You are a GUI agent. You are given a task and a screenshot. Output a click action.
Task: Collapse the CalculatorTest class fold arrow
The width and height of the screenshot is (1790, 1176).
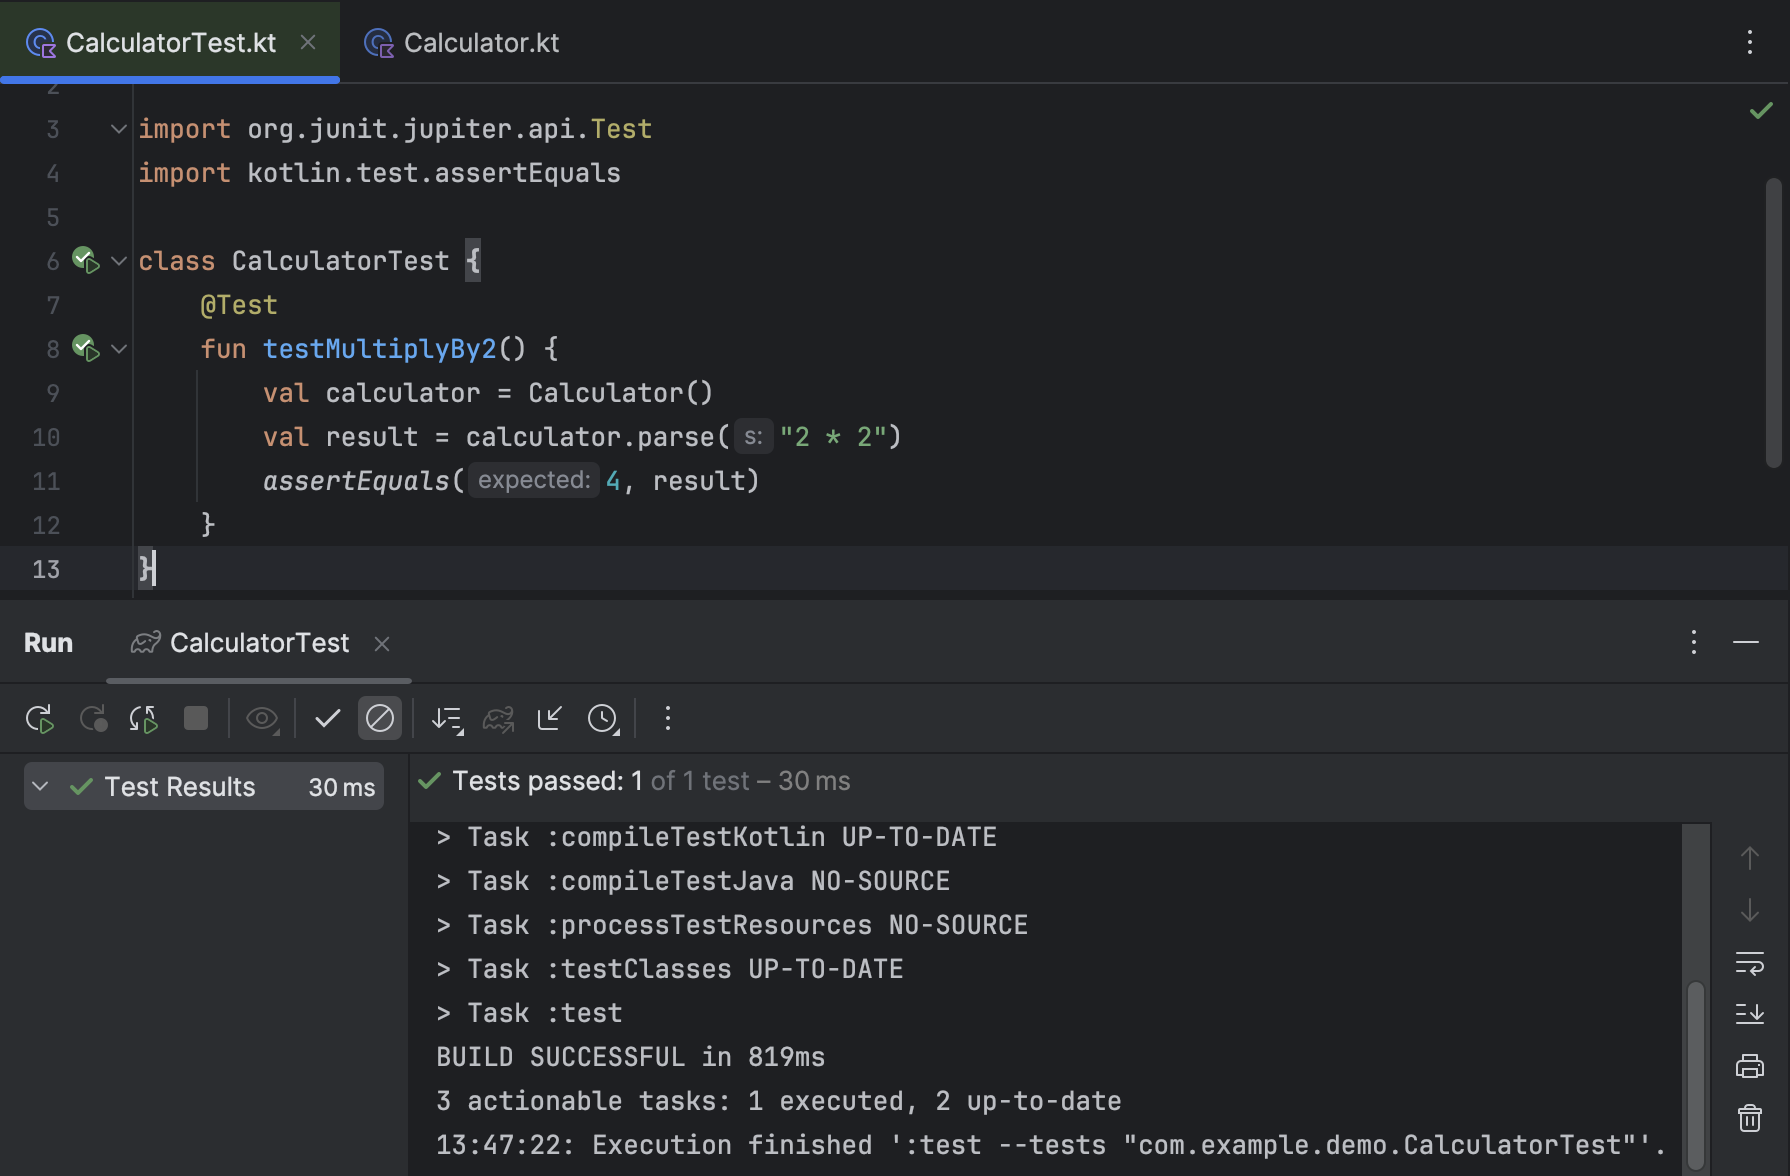point(118,261)
